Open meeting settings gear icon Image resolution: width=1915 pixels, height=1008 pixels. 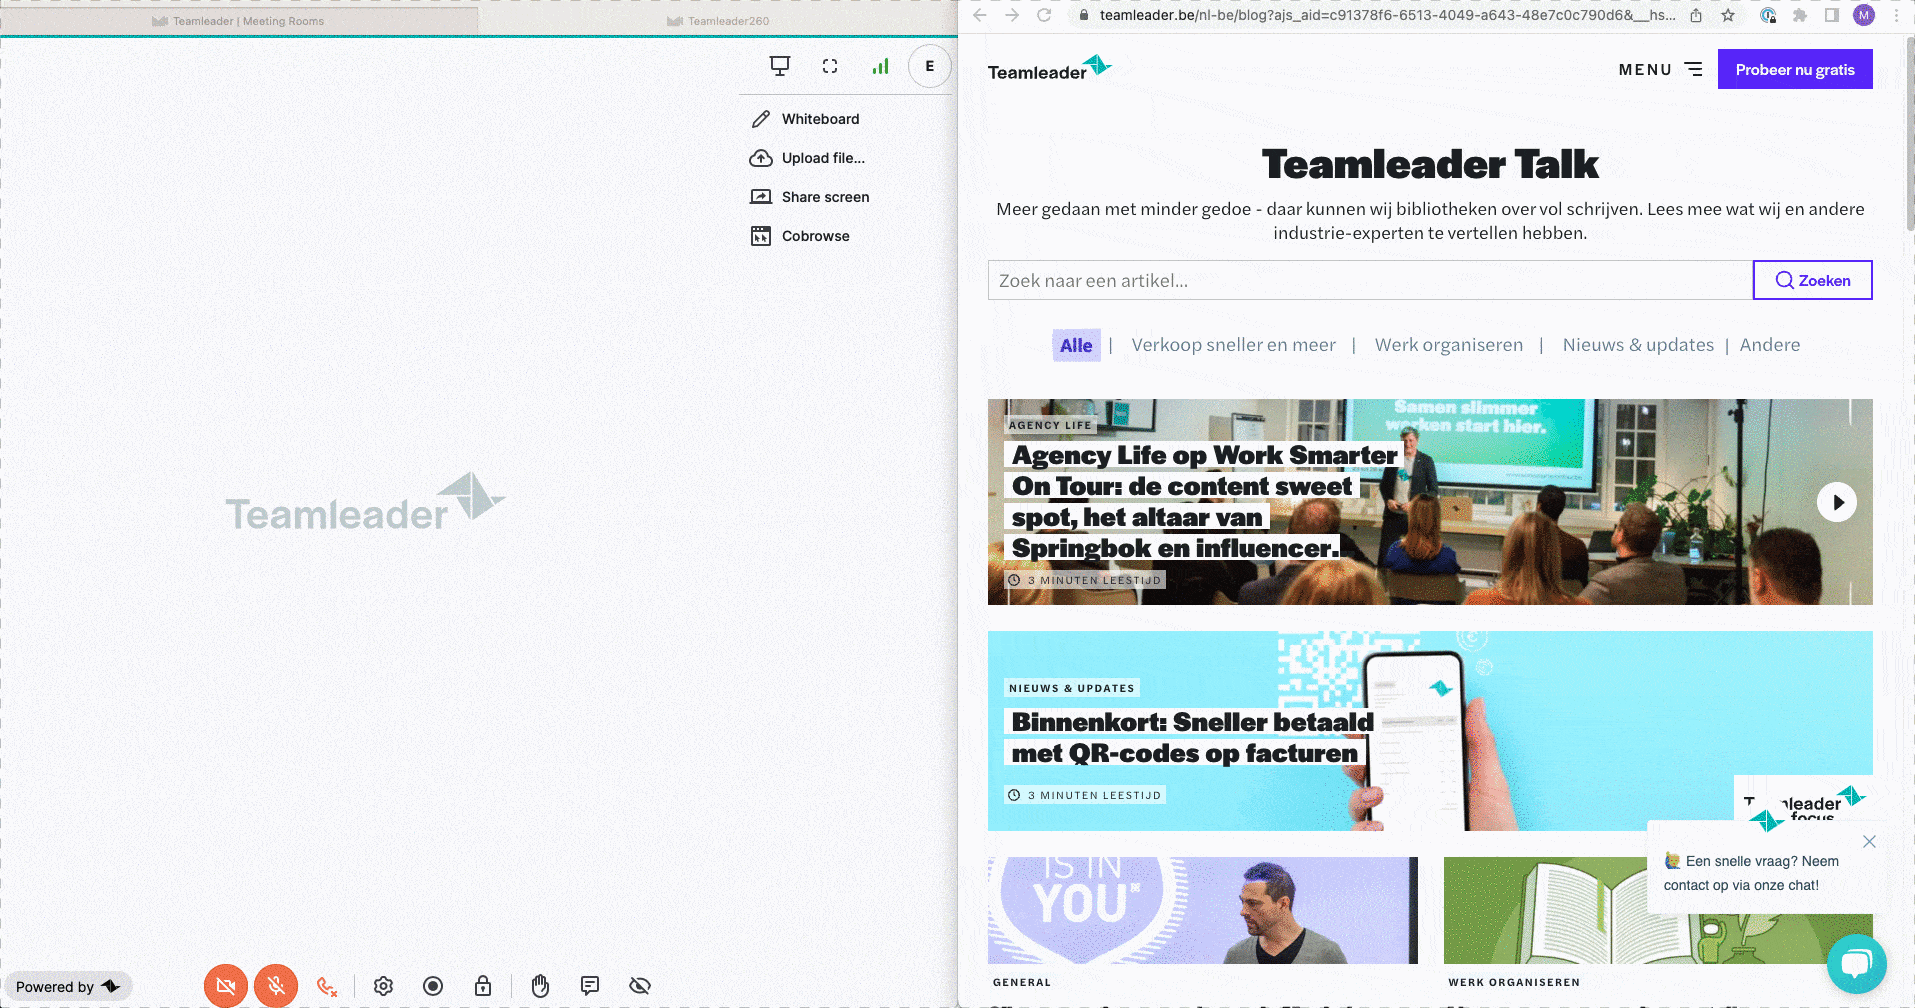(383, 986)
